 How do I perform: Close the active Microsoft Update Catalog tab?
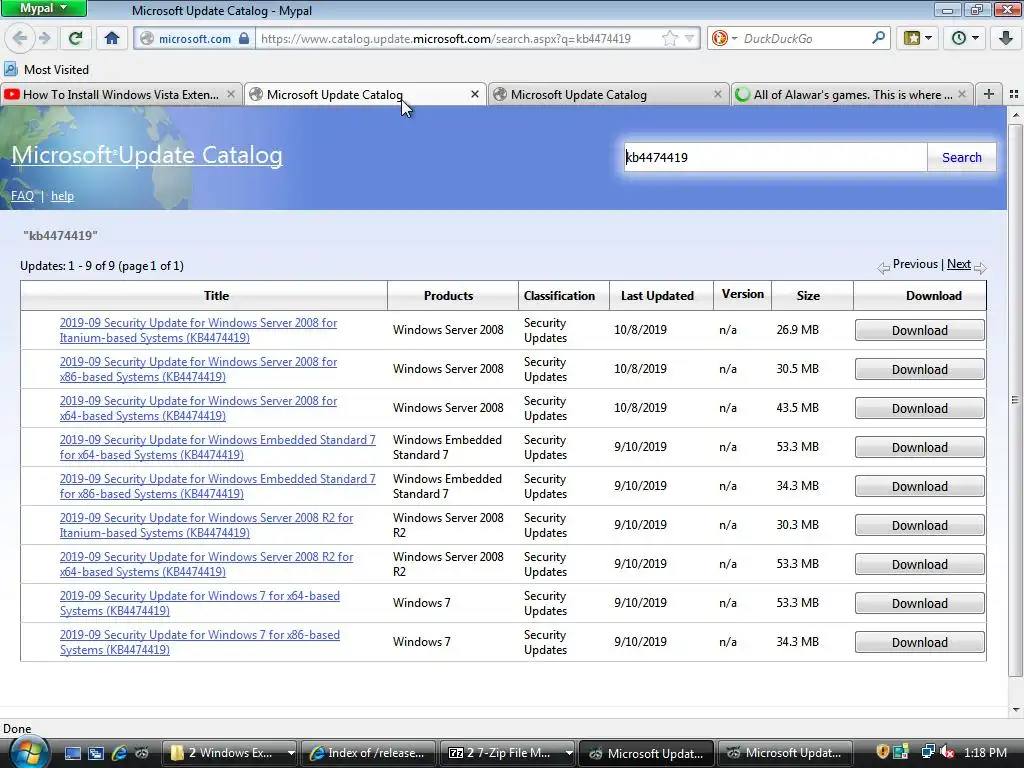tap(475, 95)
